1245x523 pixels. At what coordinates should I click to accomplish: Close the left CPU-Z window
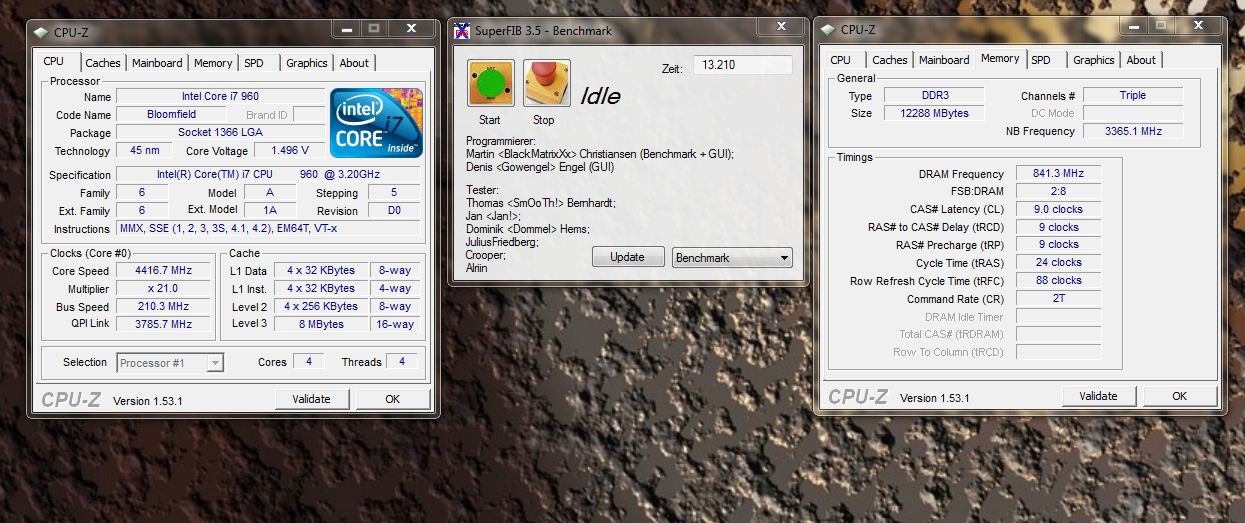point(410,28)
